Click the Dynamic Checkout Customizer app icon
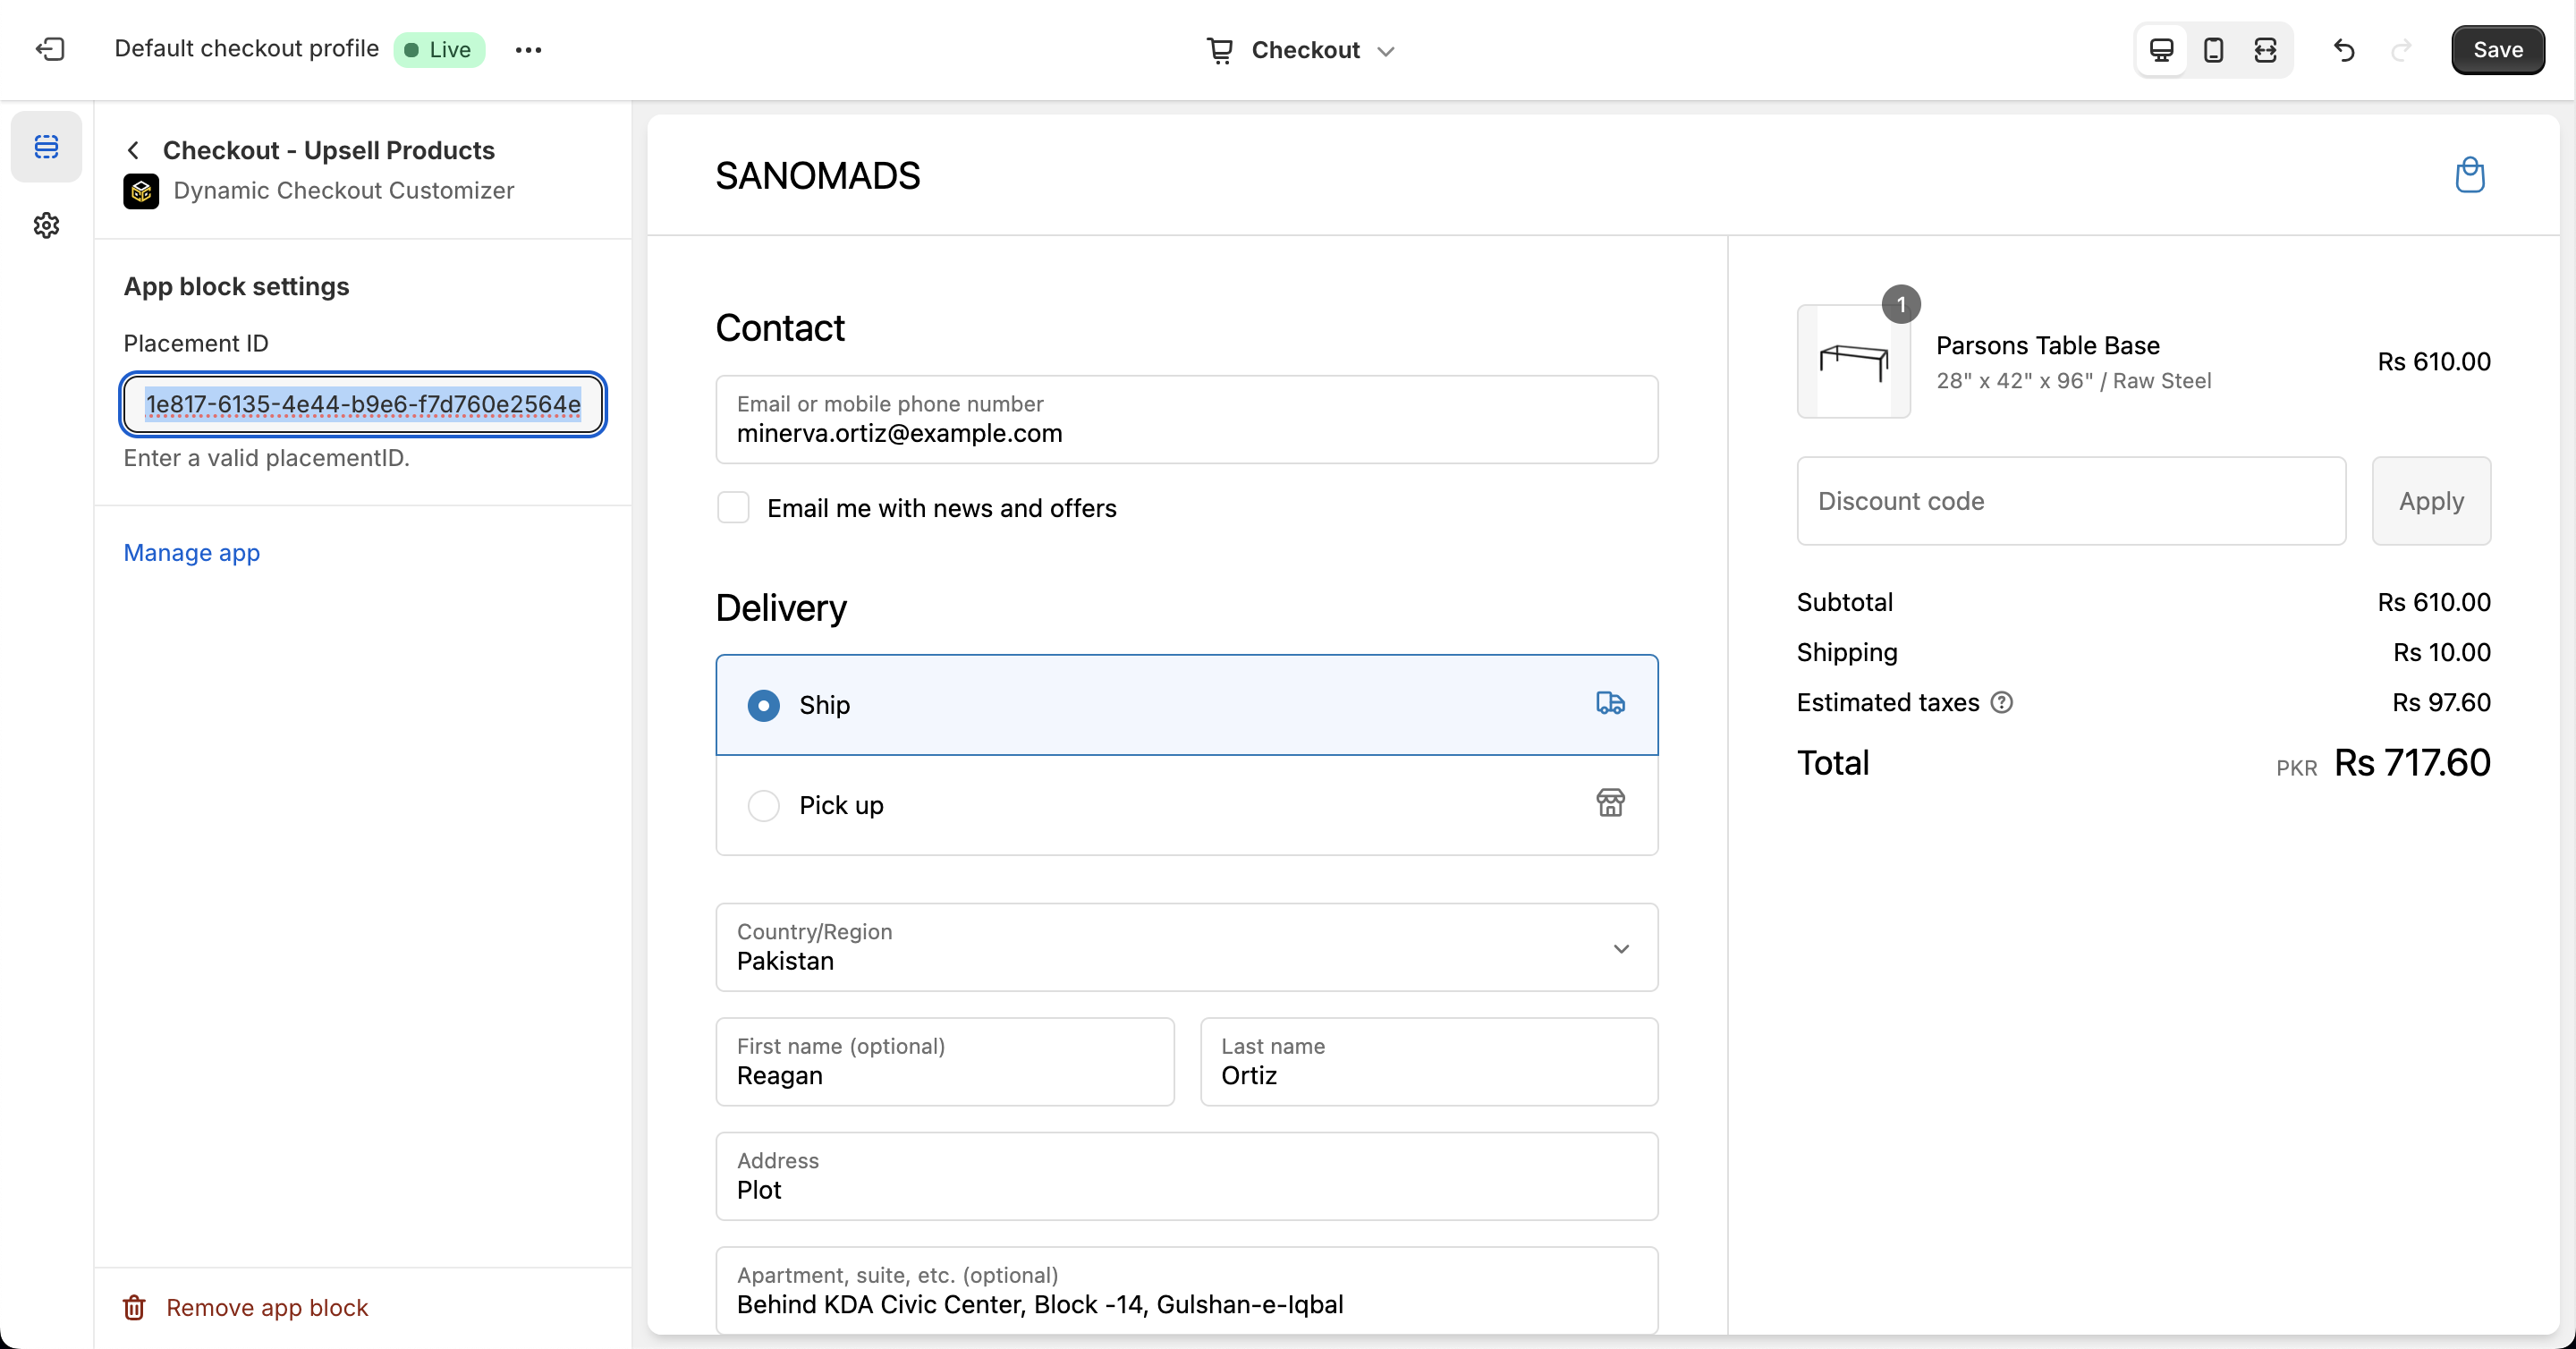This screenshot has height=1349, width=2576. click(x=141, y=191)
